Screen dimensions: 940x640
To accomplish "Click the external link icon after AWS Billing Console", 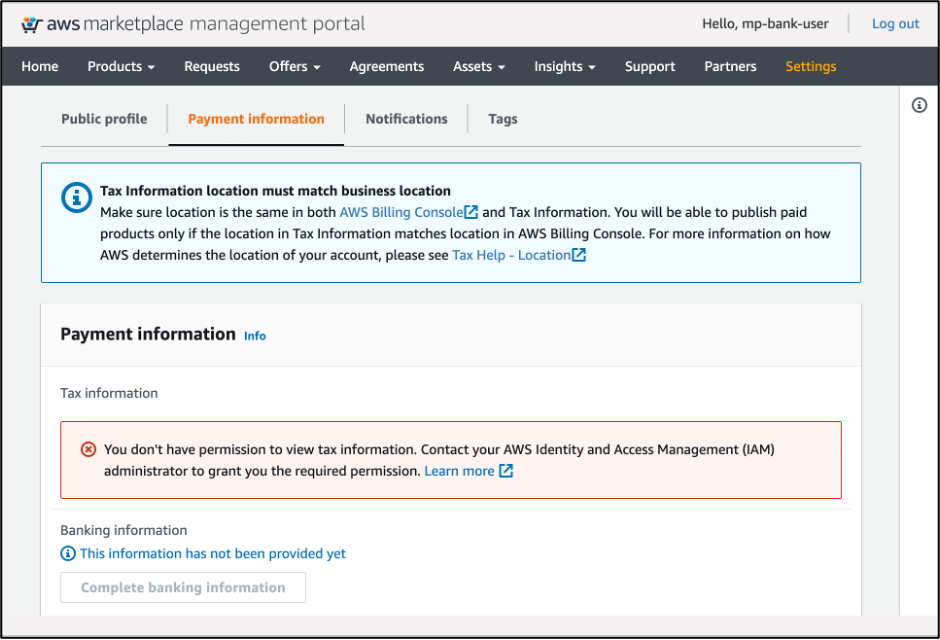I will (x=472, y=211).
